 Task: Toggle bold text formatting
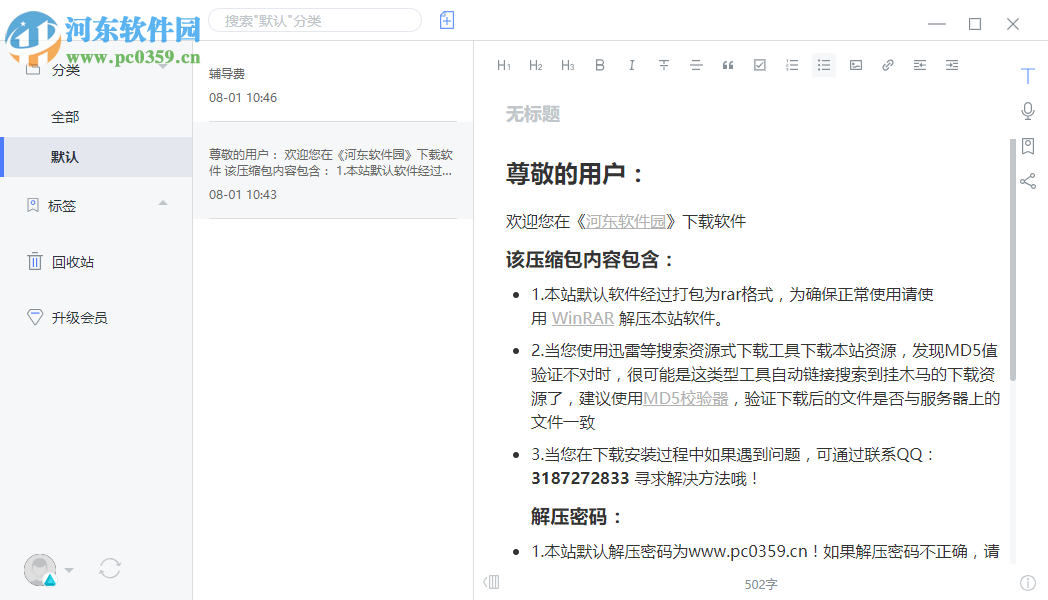click(599, 64)
